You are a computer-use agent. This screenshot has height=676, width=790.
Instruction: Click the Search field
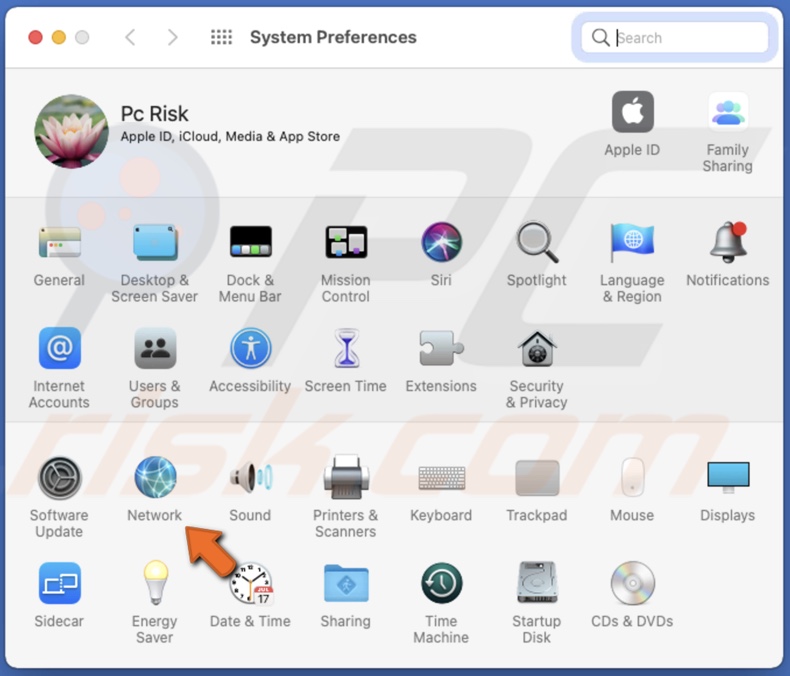[675, 37]
